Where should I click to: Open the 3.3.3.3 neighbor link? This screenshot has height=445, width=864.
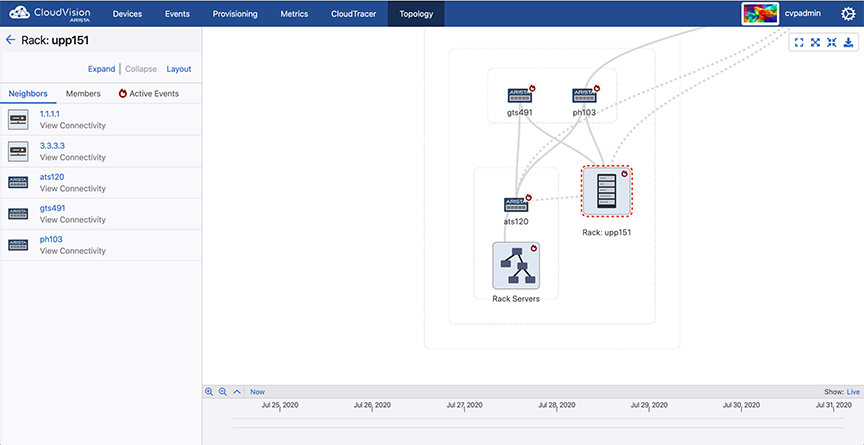pos(52,145)
